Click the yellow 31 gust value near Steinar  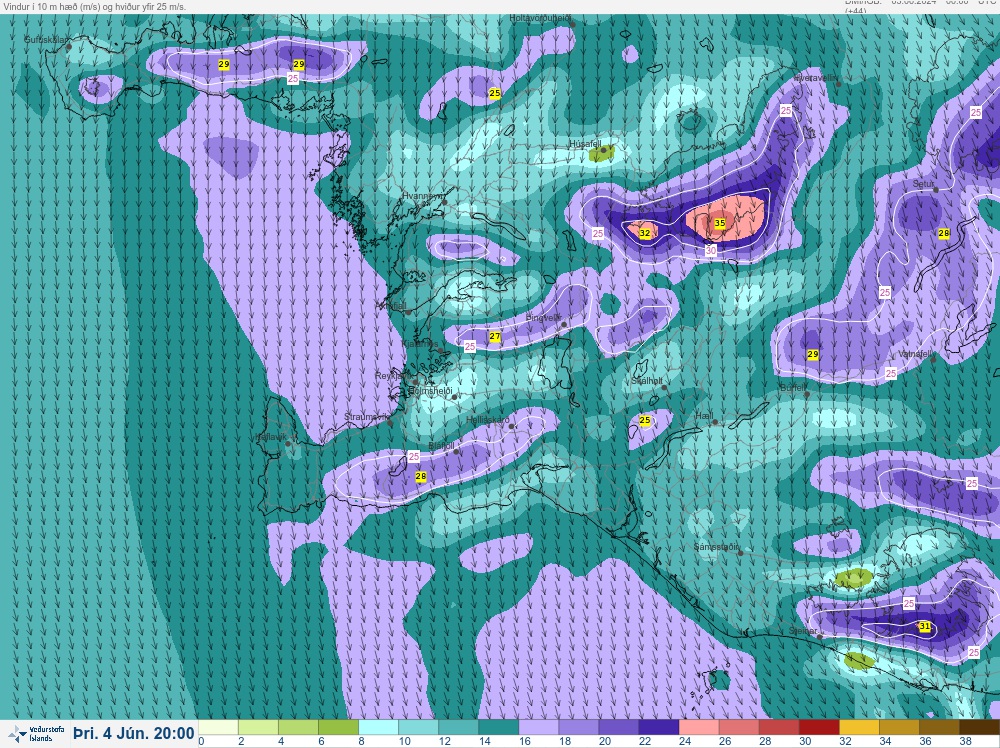coord(925,627)
